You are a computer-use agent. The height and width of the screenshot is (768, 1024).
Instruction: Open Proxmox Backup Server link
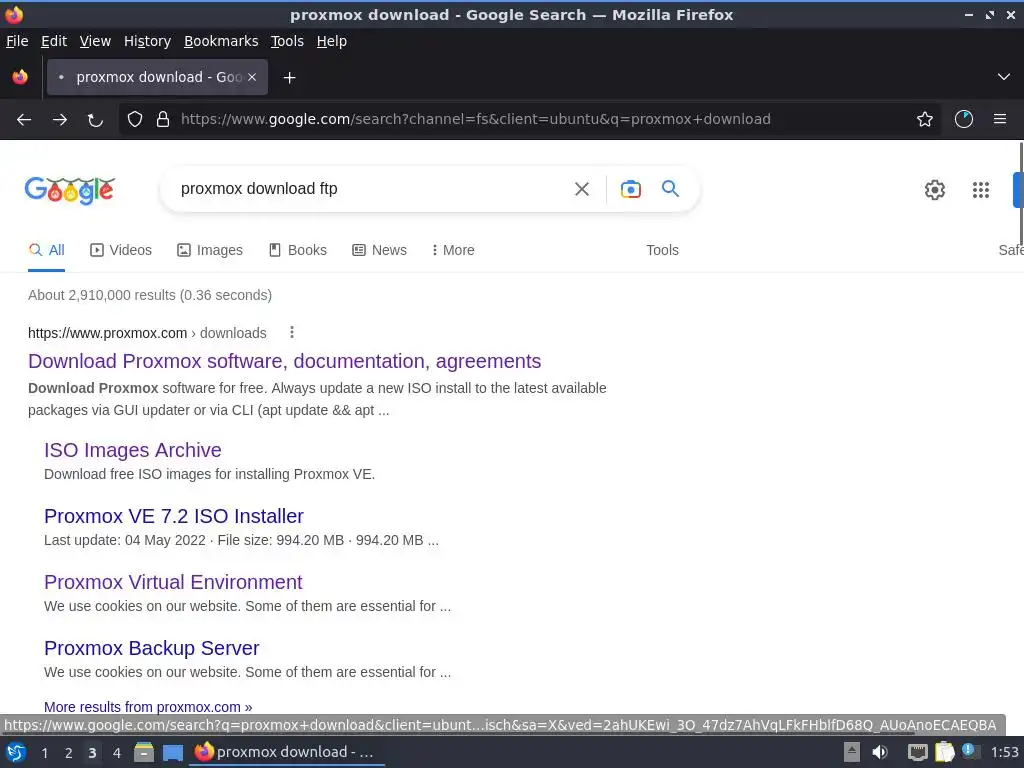(x=152, y=648)
